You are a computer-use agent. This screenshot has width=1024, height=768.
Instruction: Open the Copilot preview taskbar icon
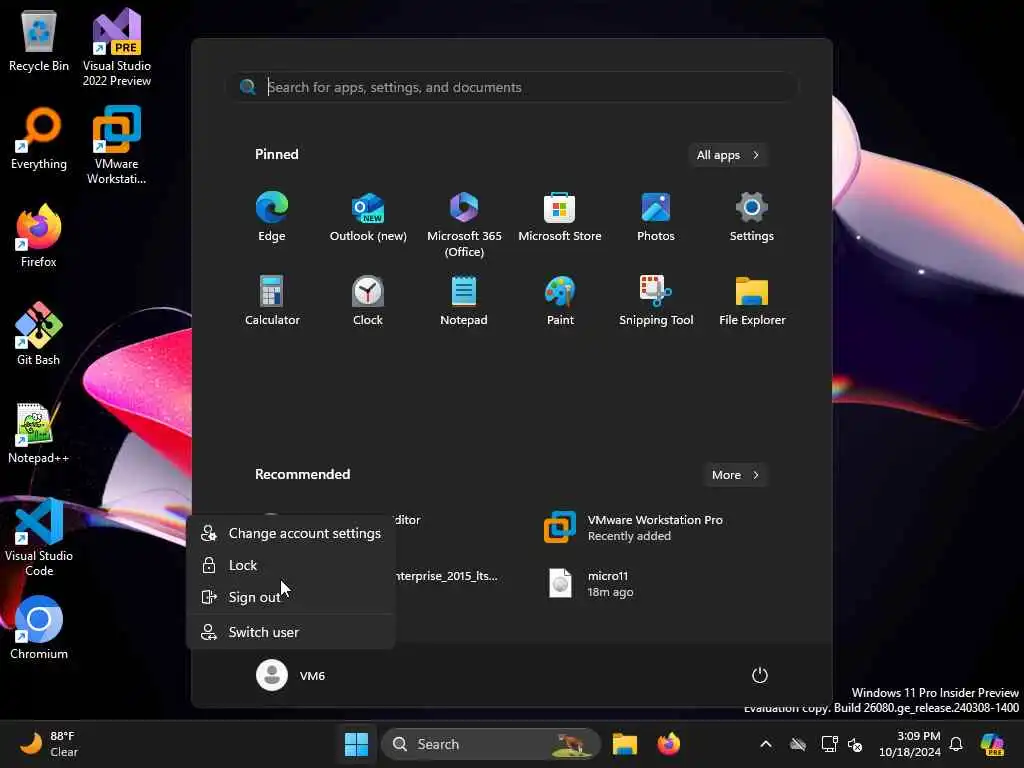[x=992, y=744]
